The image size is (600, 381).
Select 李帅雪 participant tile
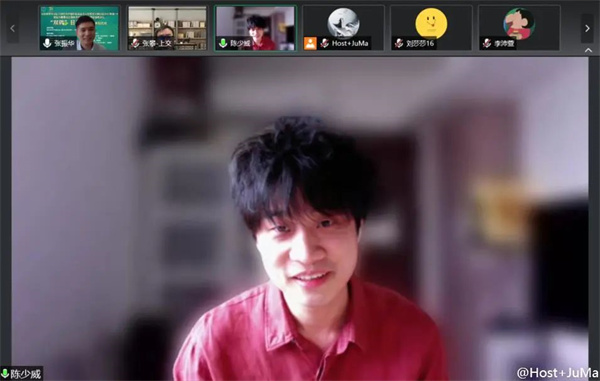(x=519, y=28)
